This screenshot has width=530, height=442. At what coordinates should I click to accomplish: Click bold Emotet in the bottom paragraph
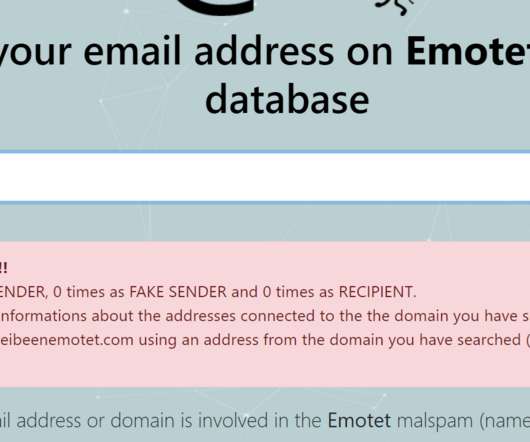[x=359, y=421]
